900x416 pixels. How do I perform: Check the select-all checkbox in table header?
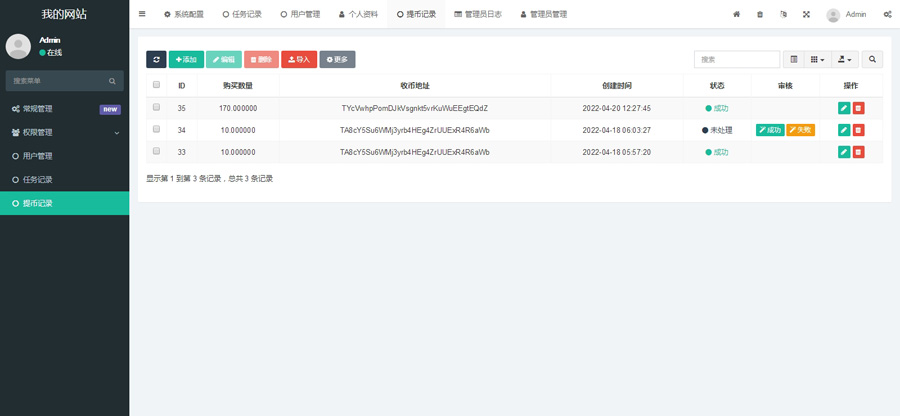point(156,86)
